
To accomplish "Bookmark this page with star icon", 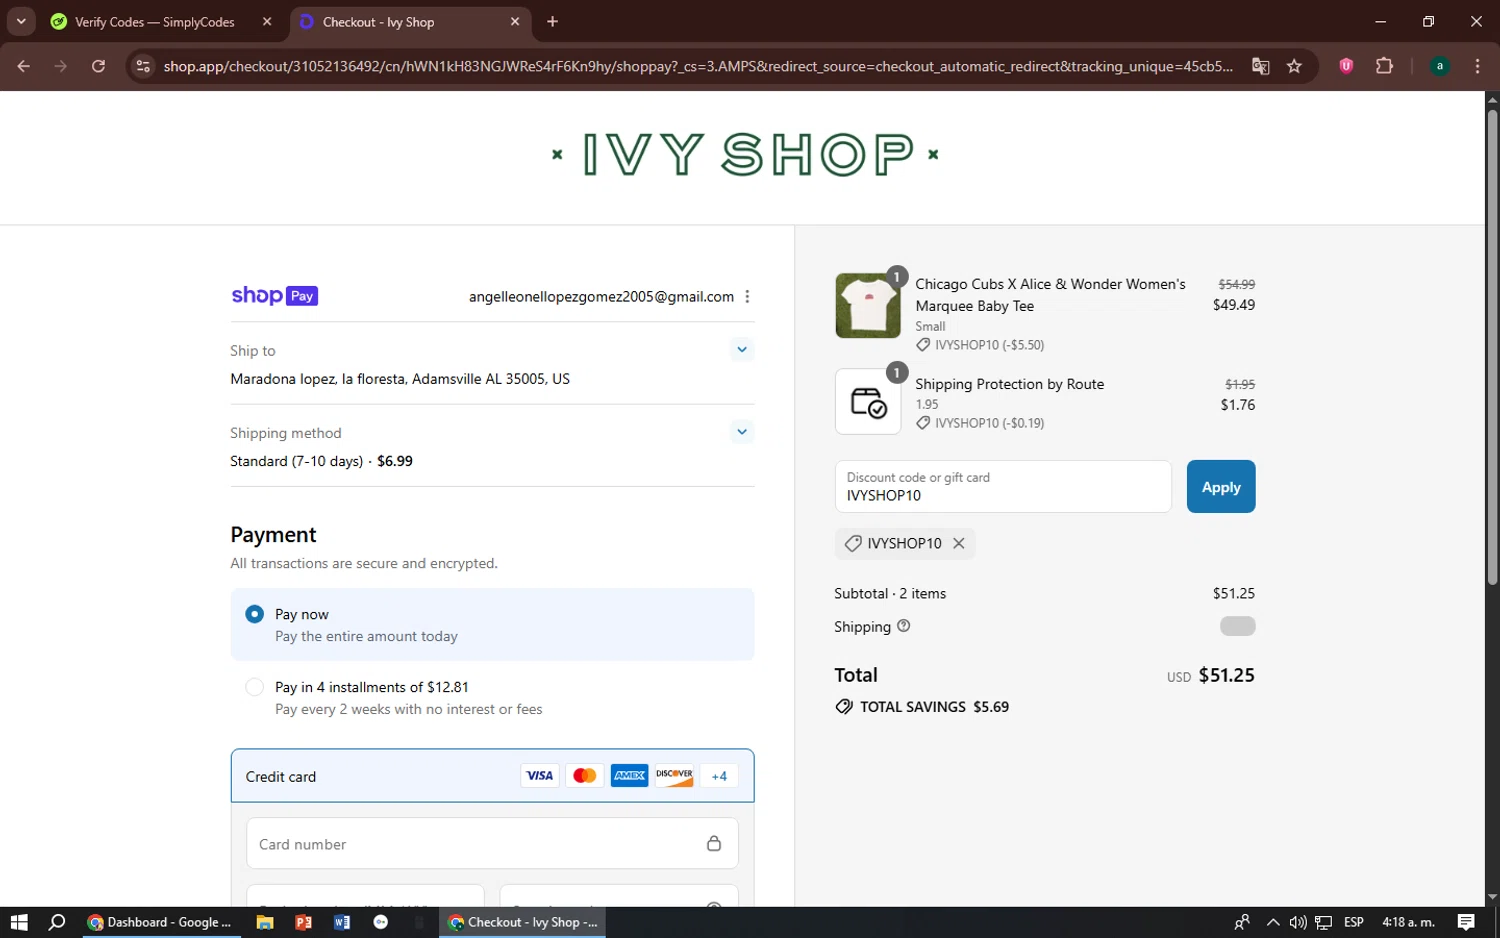I will pos(1294,66).
